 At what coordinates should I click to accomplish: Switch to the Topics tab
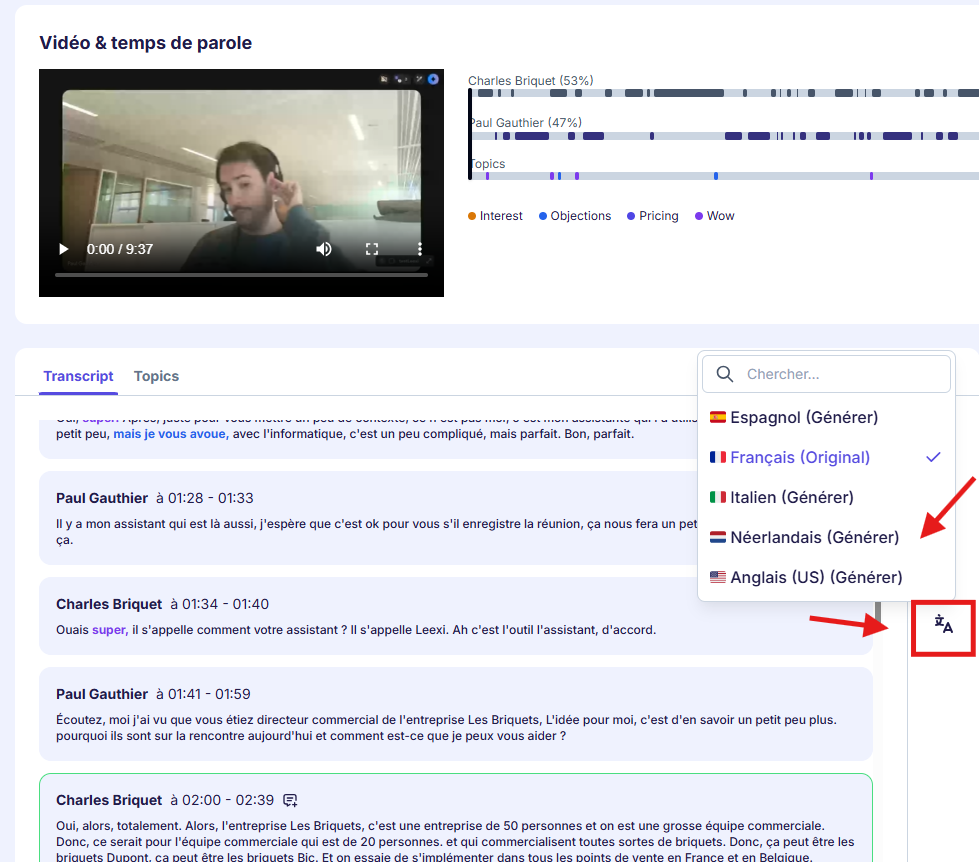(156, 376)
